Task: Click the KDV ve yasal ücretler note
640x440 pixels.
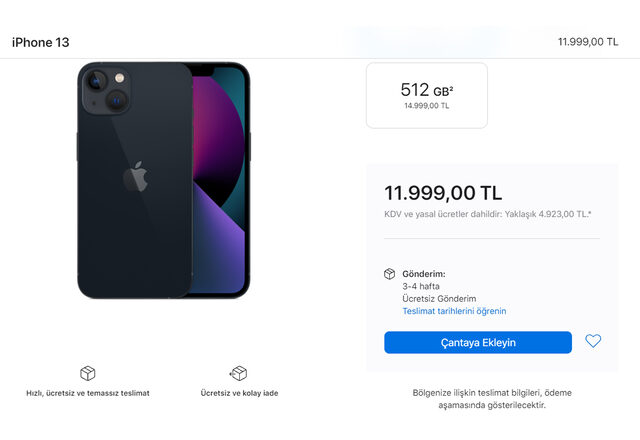Action: click(487, 214)
